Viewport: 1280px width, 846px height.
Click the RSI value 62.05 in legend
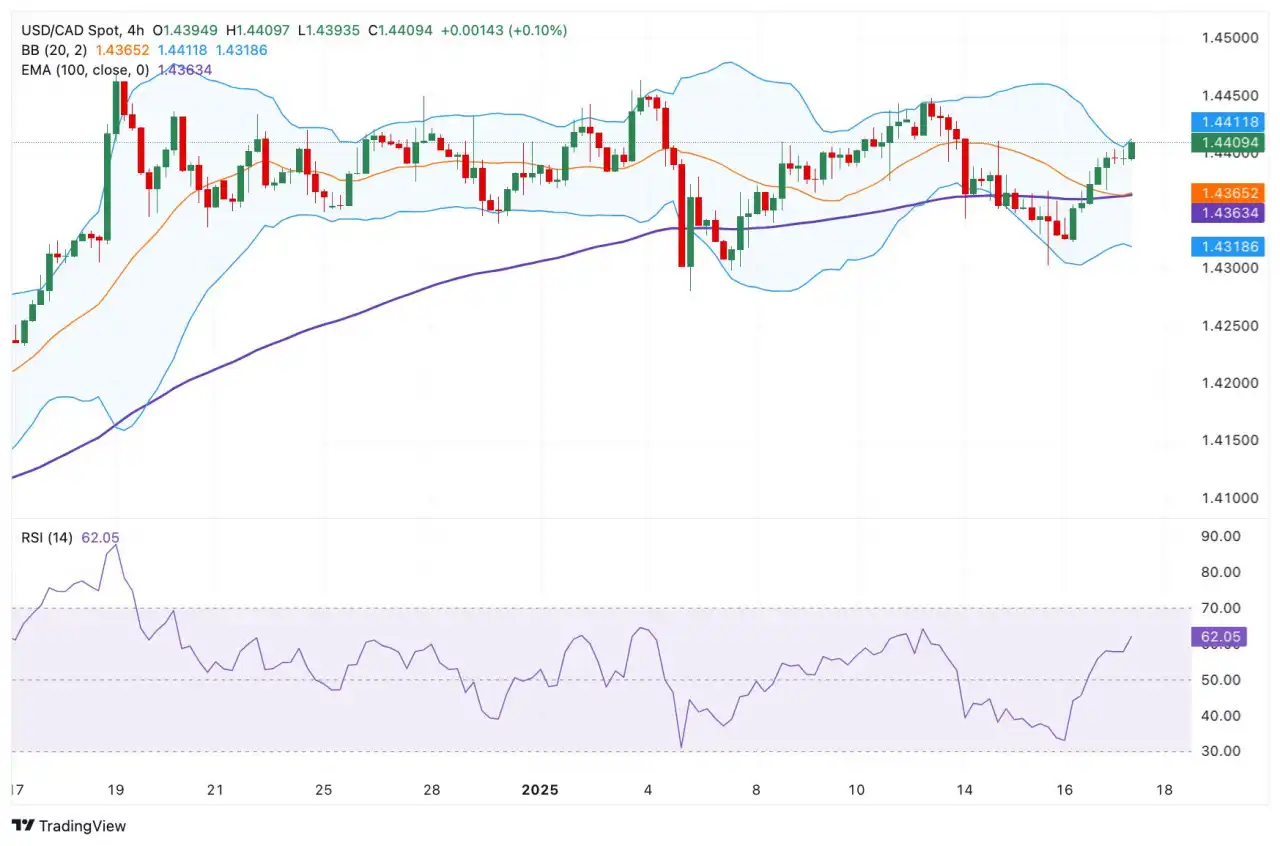point(100,538)
